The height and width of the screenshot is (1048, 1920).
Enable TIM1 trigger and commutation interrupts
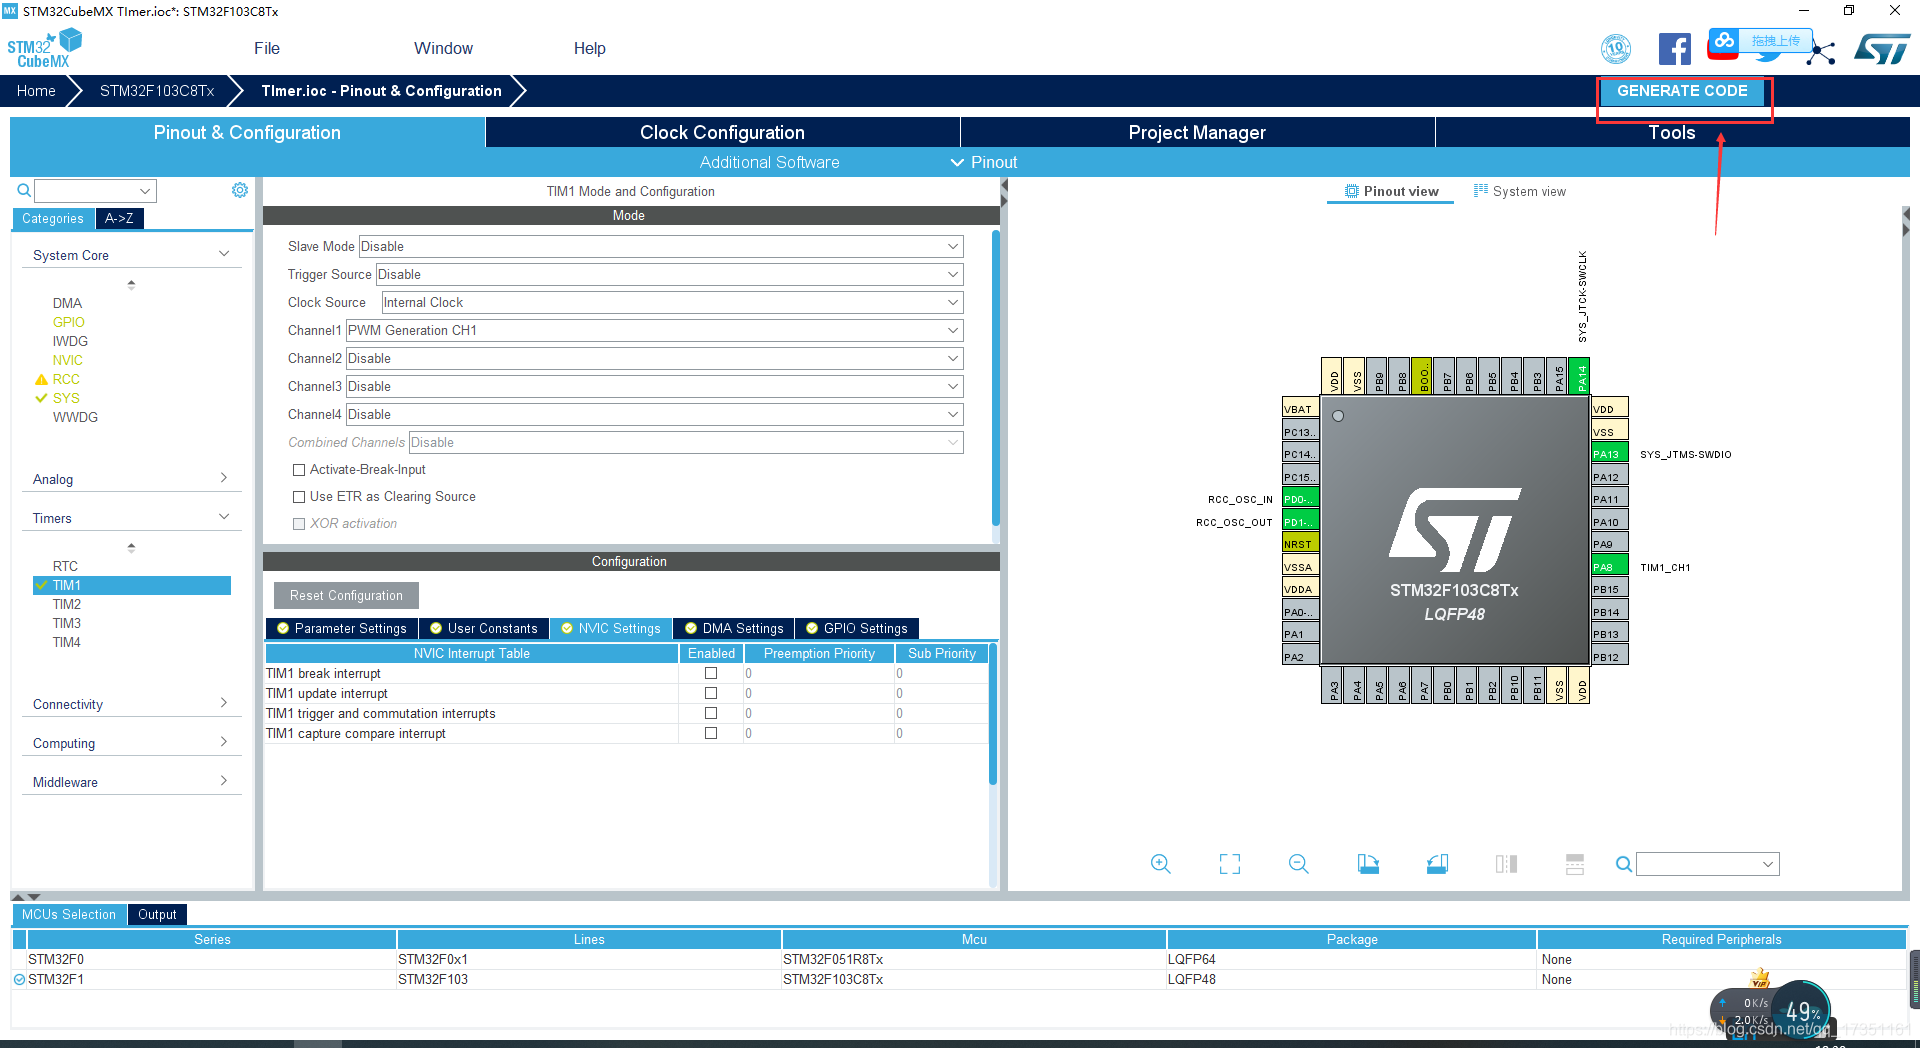pos(711,713)
